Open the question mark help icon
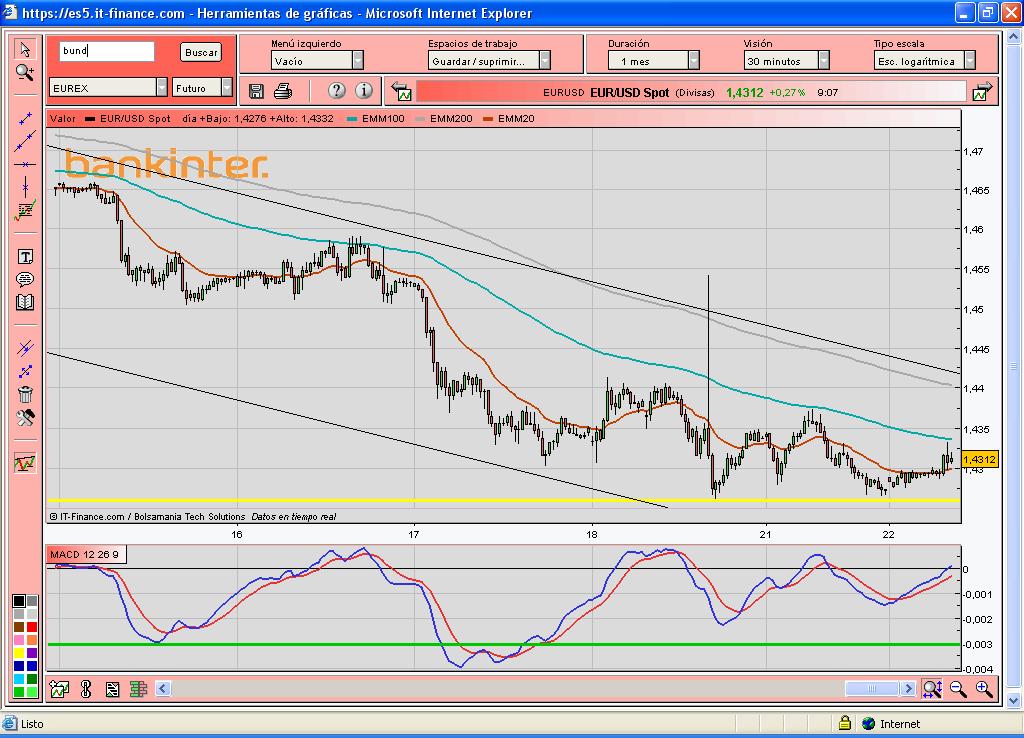 336,91
